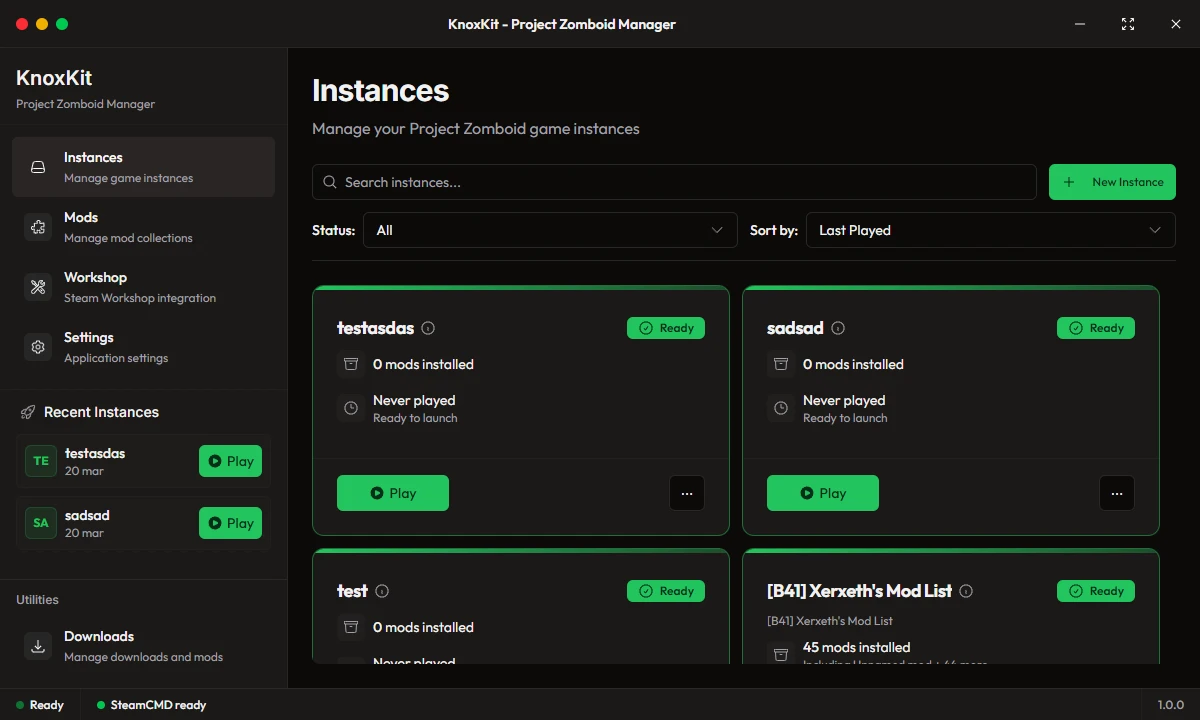Click the SteamCMD ready status dot
This screenshot has width=1200, height=720.
point(101,705)
